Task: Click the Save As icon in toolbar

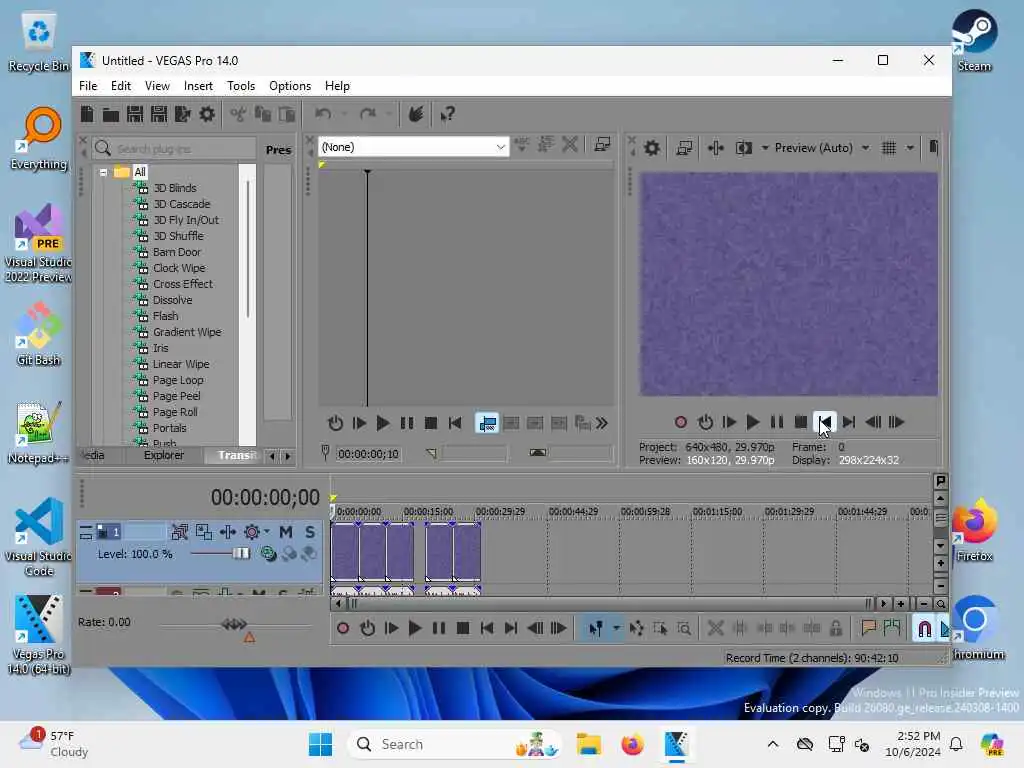Action: (x=159, y=114)
